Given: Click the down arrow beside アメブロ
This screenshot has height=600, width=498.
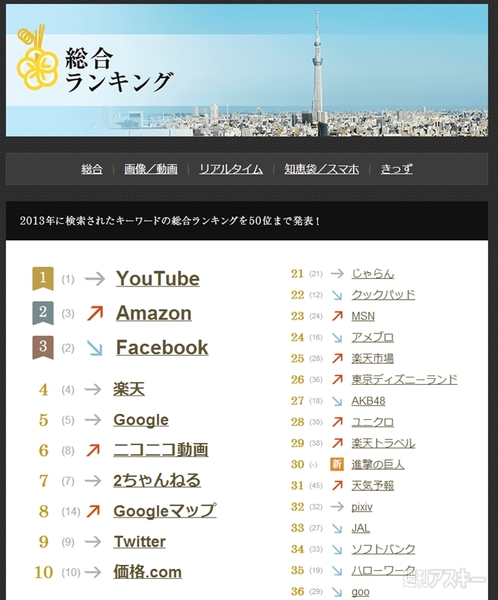Looking at the screenshot, I should click(337, 337).
